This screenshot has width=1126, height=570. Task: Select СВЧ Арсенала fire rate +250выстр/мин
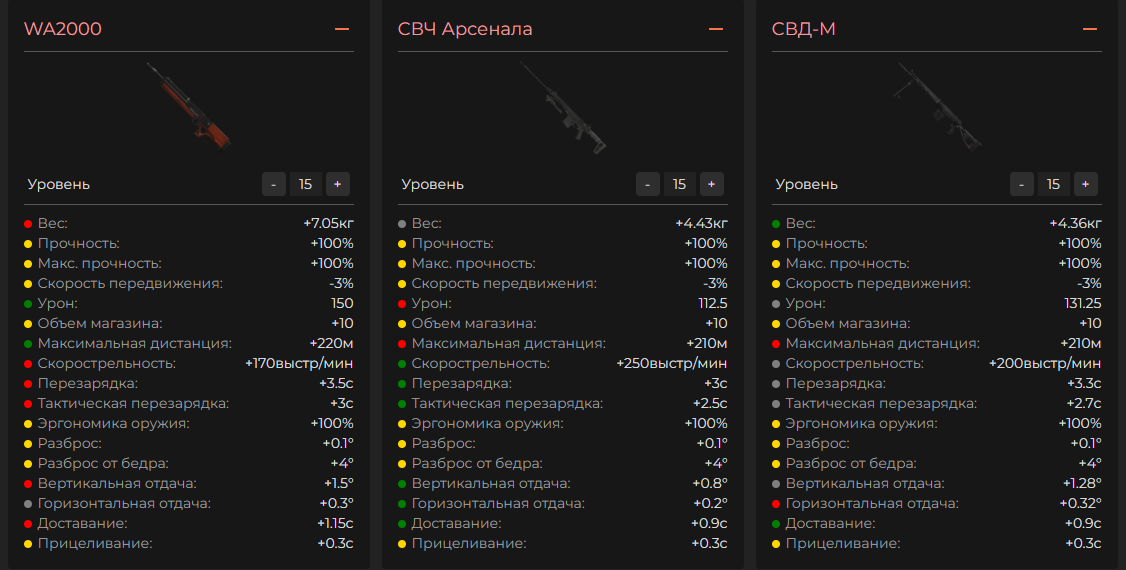pyautogui.click(x=672, y=363)
